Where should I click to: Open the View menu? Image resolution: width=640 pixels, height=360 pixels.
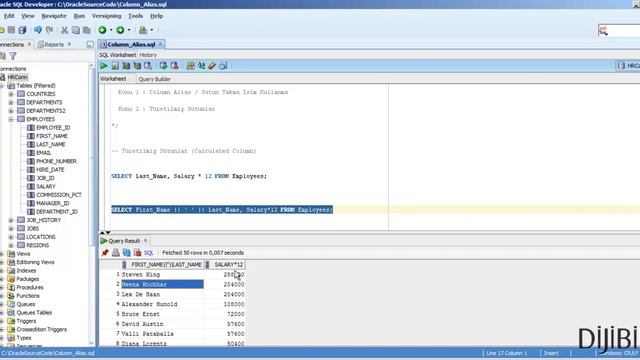pyautogui.click(x=28, y=16)
